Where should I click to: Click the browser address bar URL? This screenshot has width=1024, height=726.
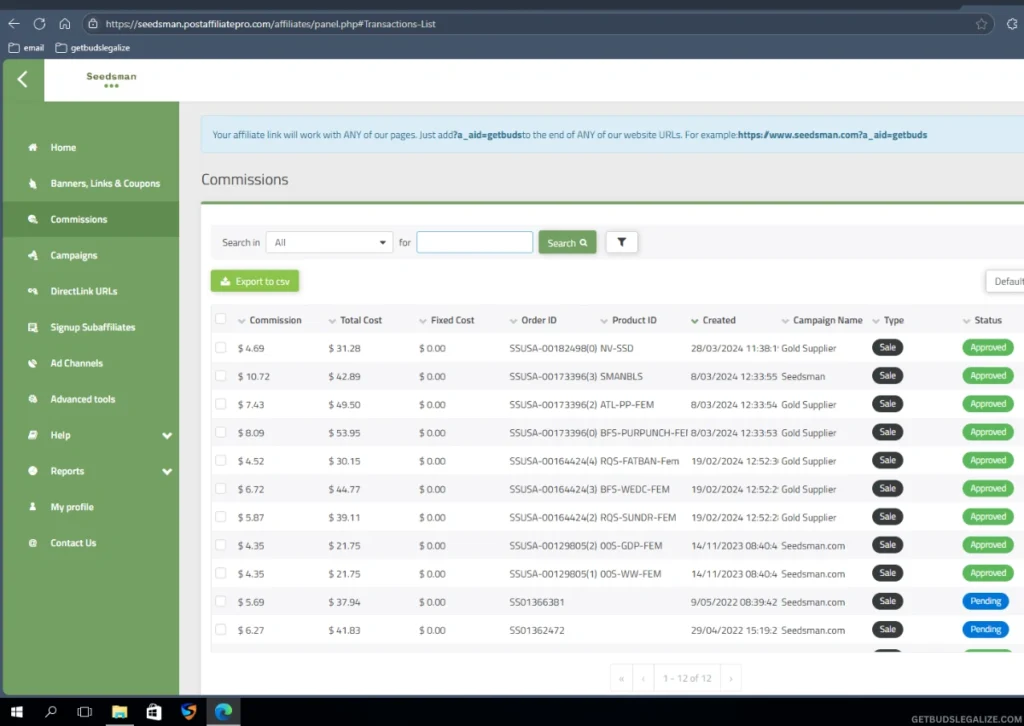[270, 24]
